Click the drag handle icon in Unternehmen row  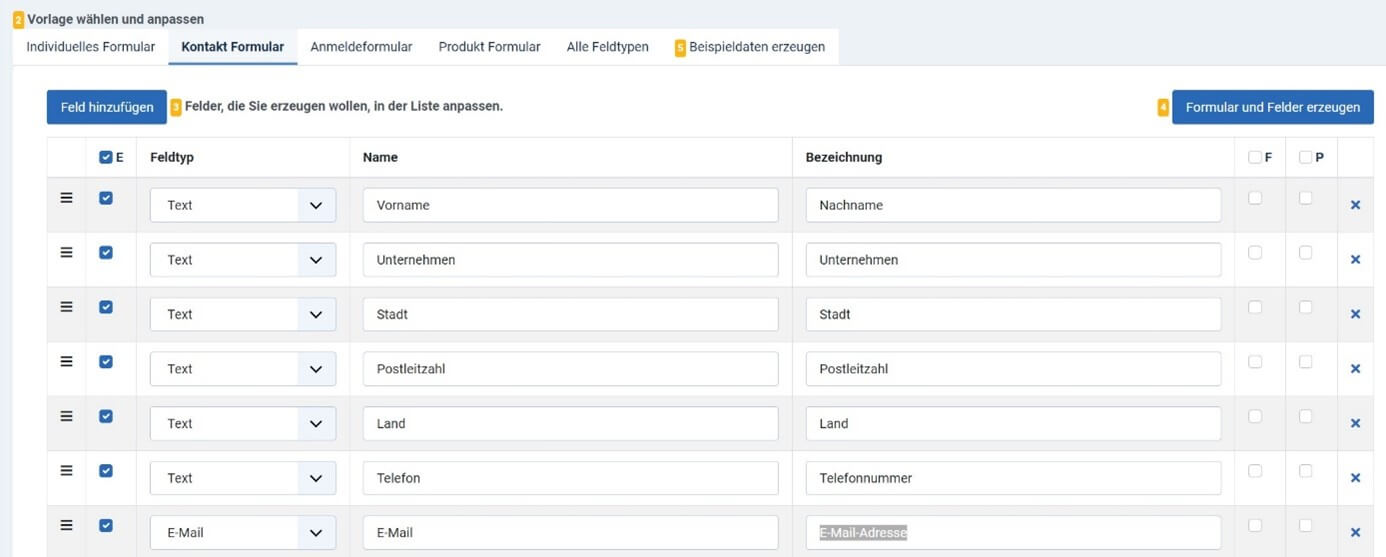pos(67,253)
